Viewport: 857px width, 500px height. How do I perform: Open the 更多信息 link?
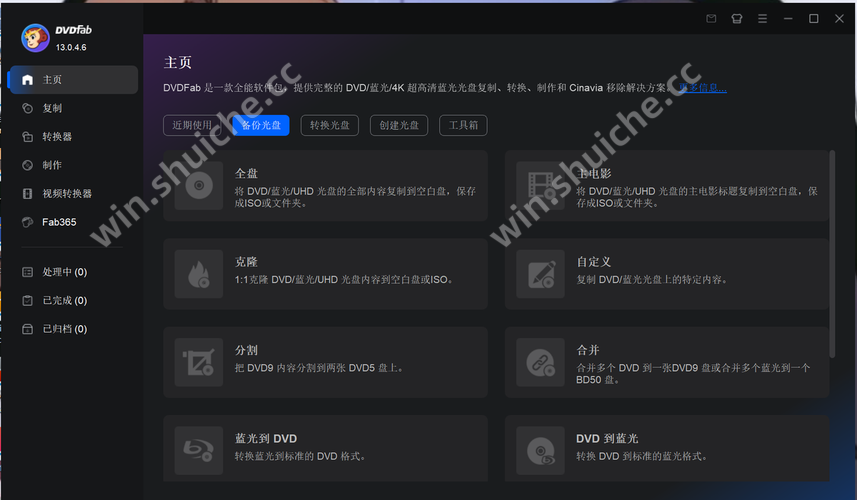point(703,87)
